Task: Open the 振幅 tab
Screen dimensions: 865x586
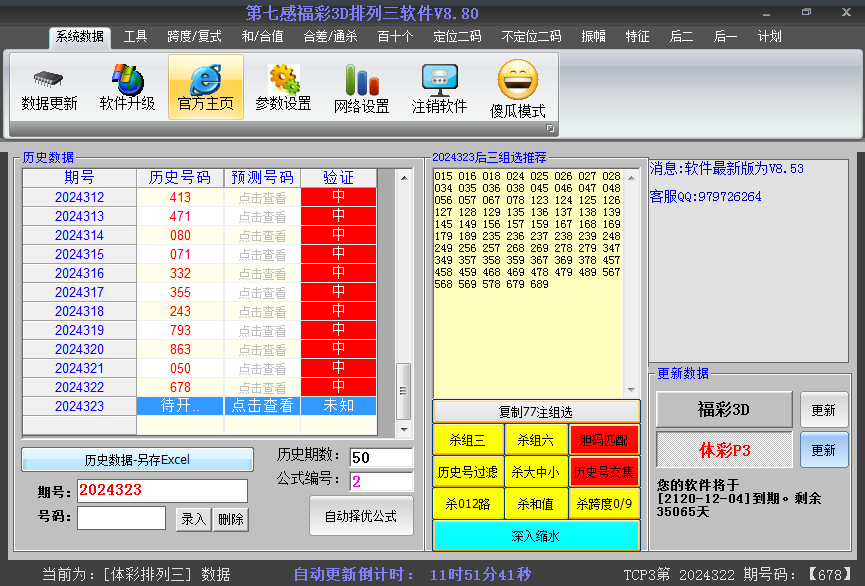Action: (594, 37)
